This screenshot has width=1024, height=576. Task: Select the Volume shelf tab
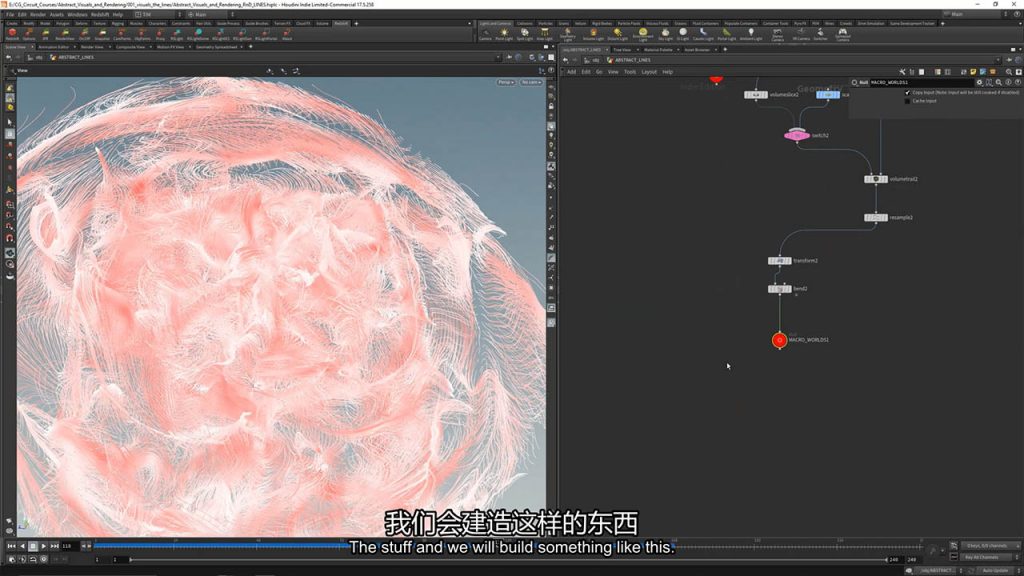click(322, 24)
